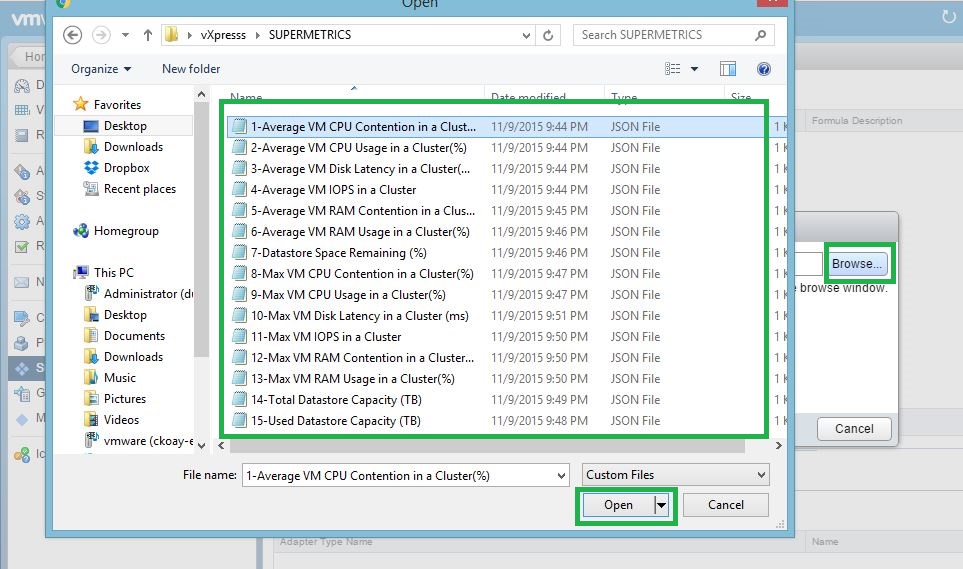
Task: Click the Open button
Action: click(x=618, y=505)
